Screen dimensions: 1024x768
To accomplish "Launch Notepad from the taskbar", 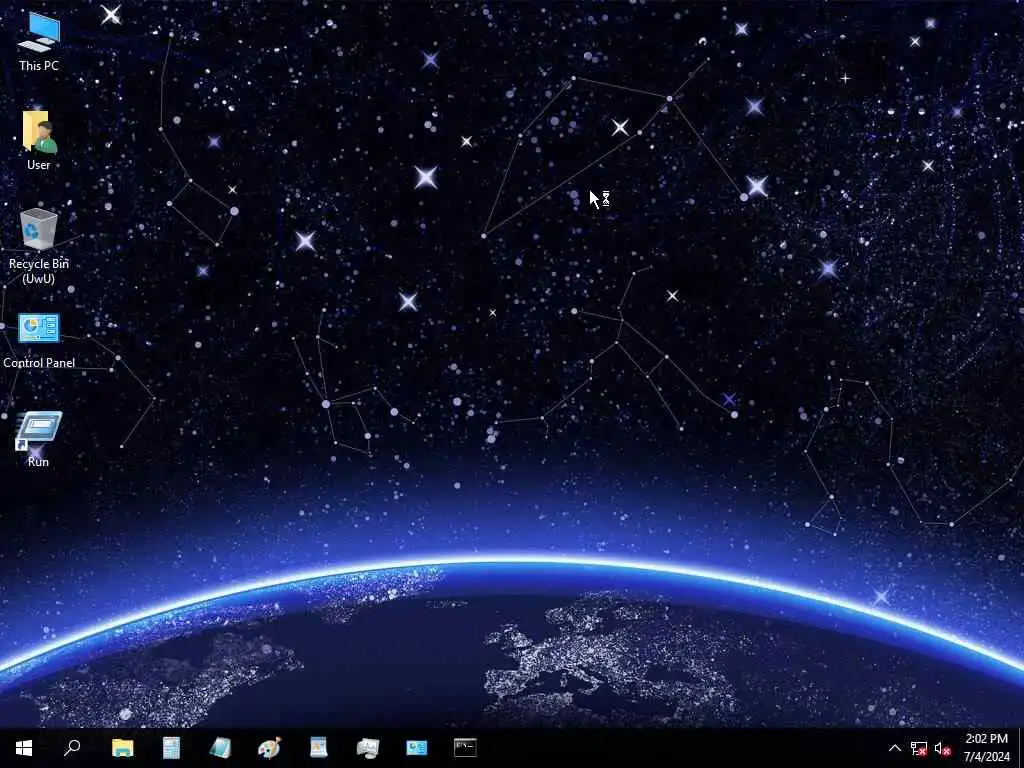I will point(220,748).
